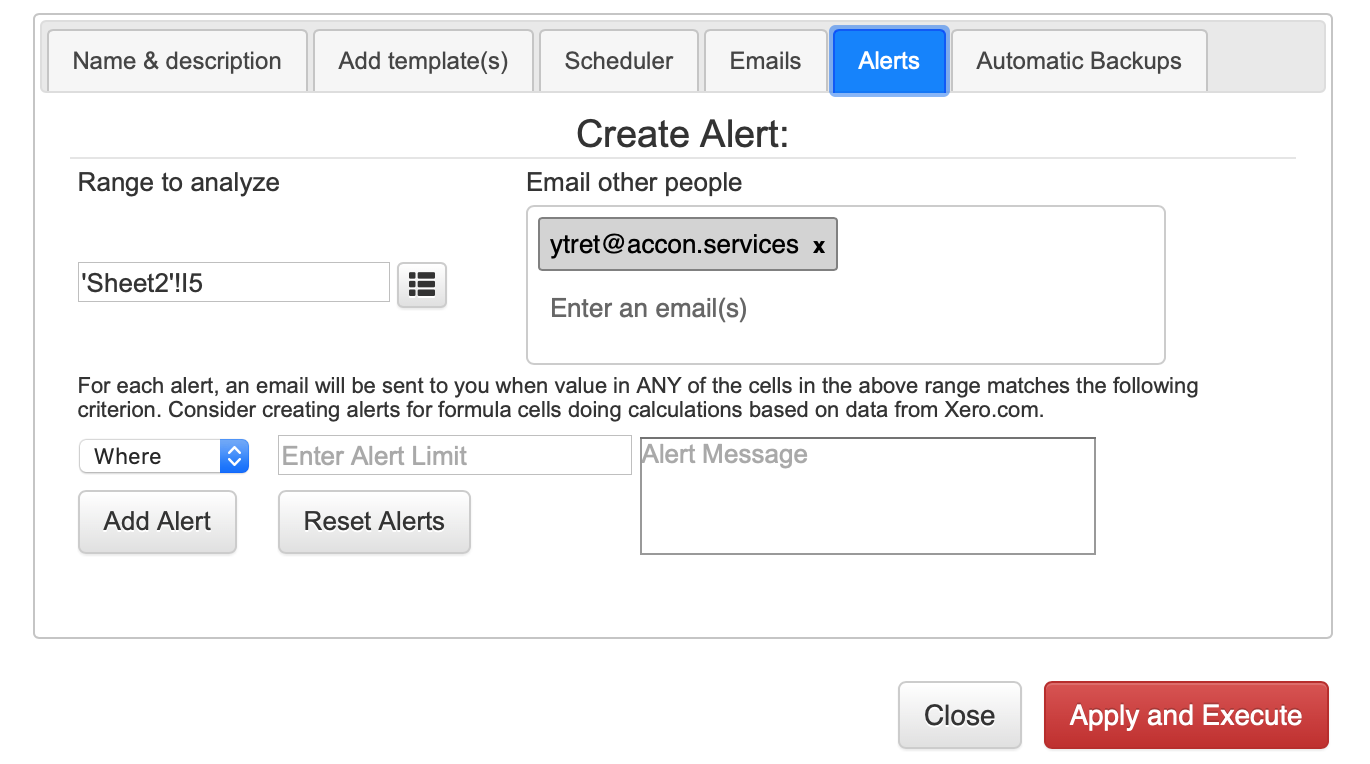This screenshot has width=1370, height=764.
Task: Click the Range to analyze label
Action: 179,182
